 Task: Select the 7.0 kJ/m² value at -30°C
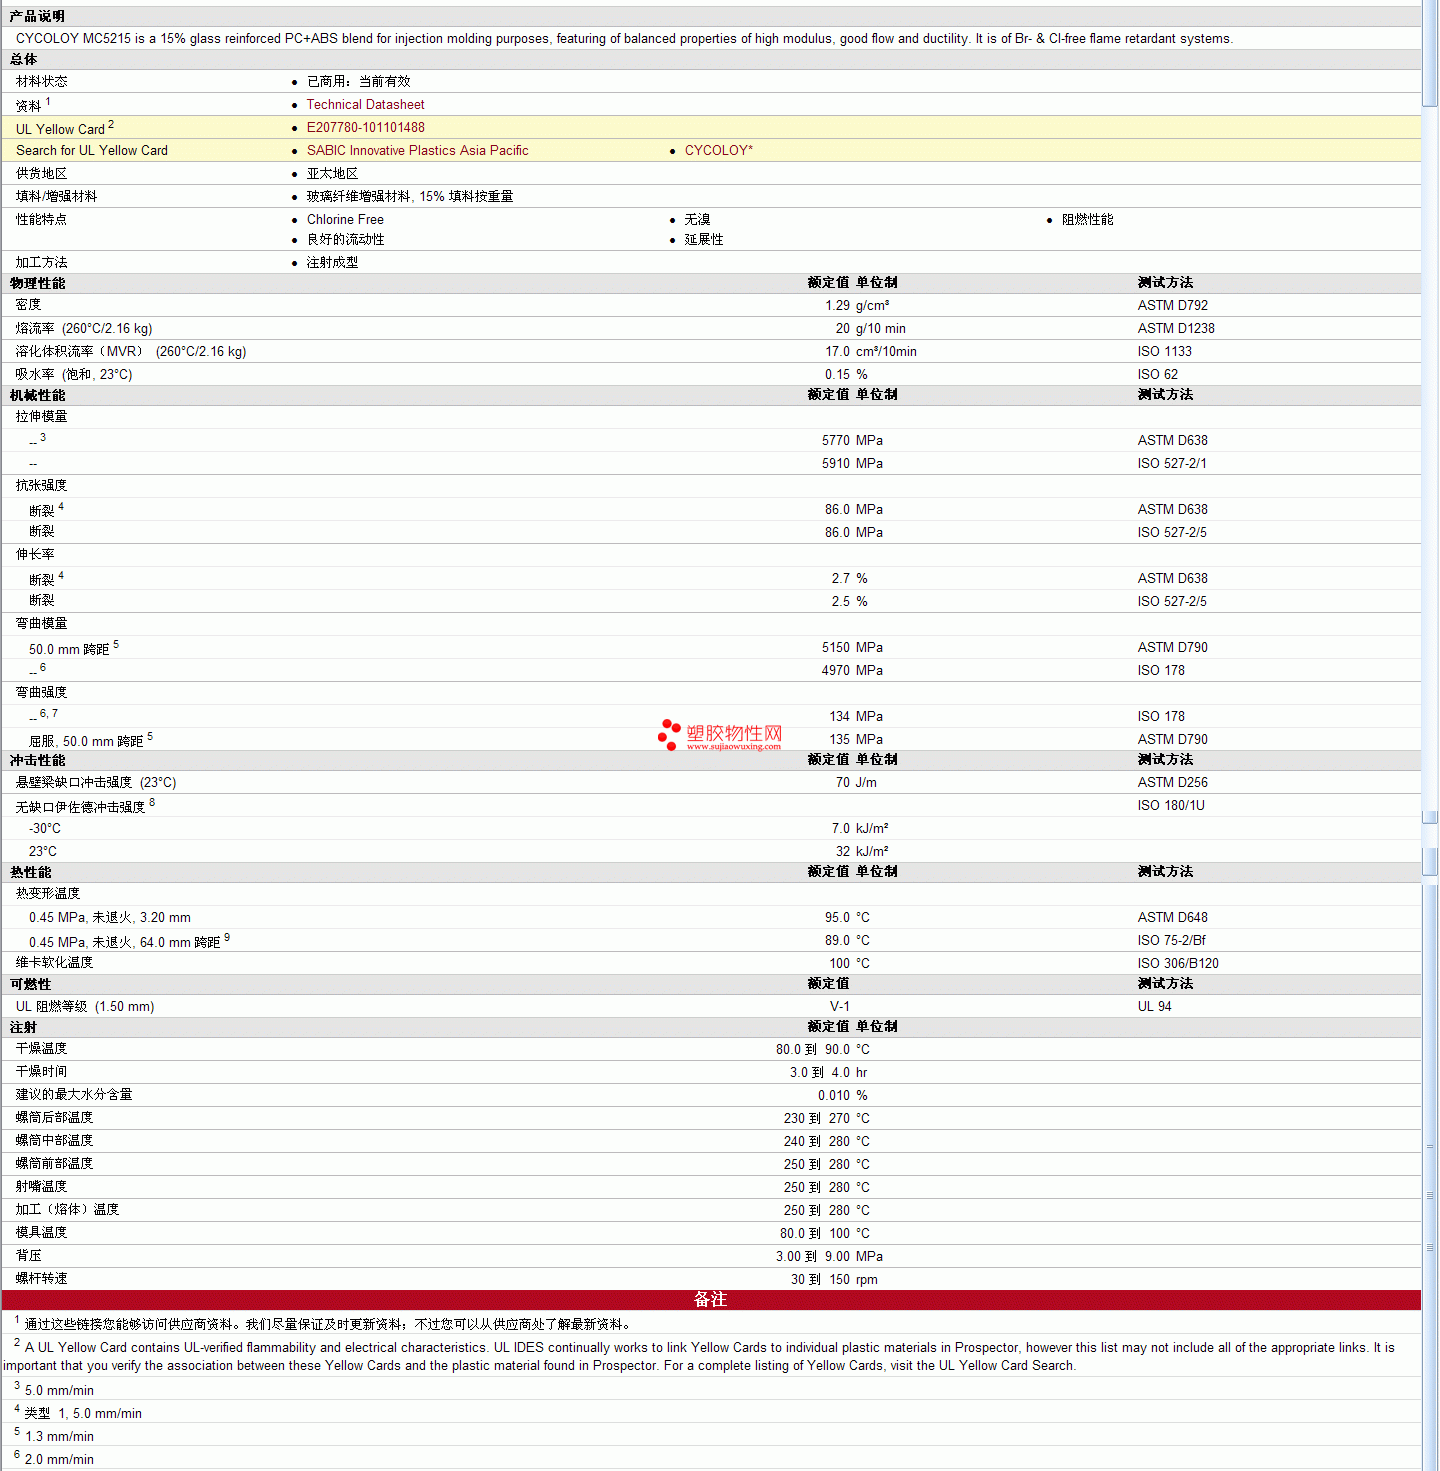click(x=860, y=828)
